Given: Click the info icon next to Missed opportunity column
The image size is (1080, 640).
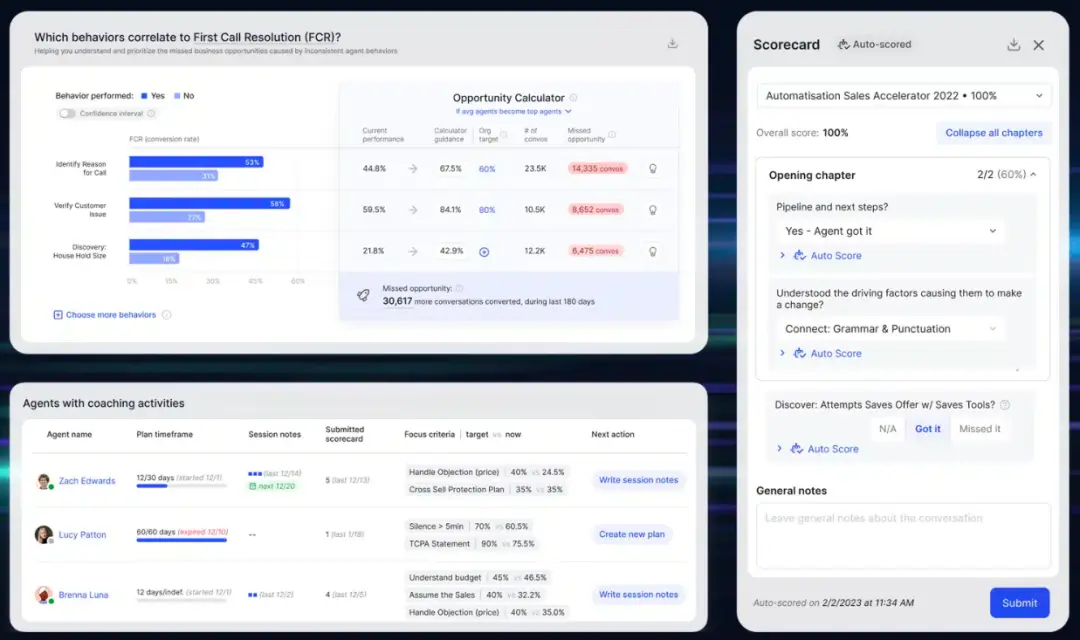Looking at the screenshot, I should [x=612, y=135].
